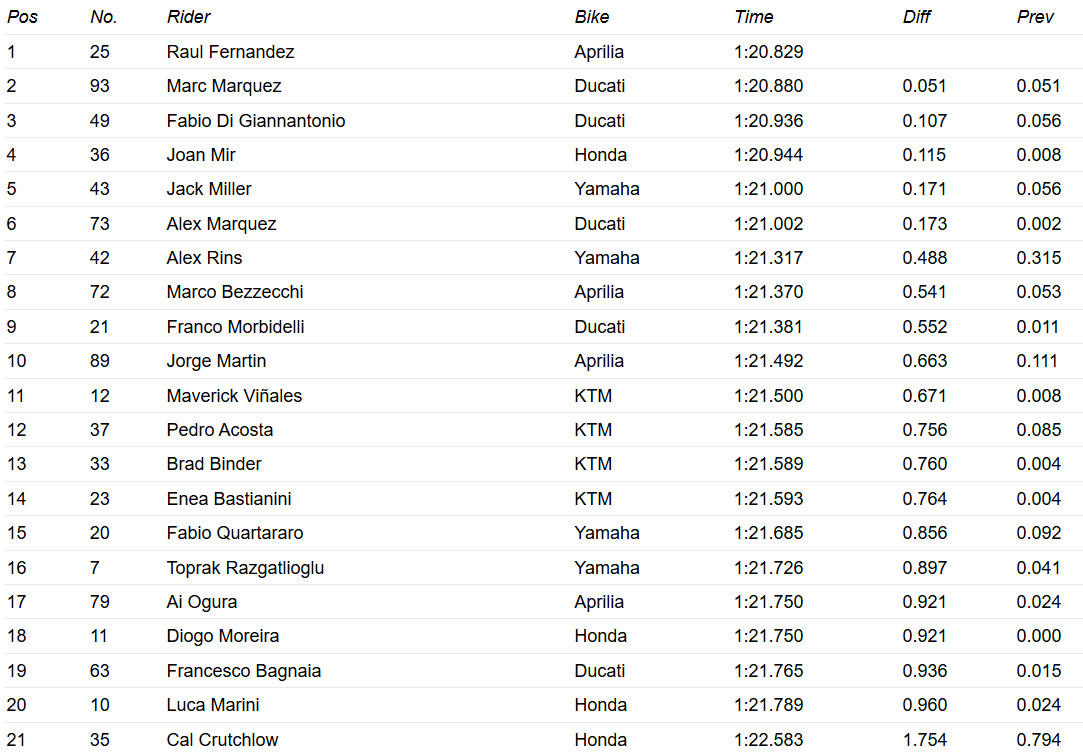This screenshot has height=756, width=1083.
Task: Select Jack Miller in the table
Action: 209,189
